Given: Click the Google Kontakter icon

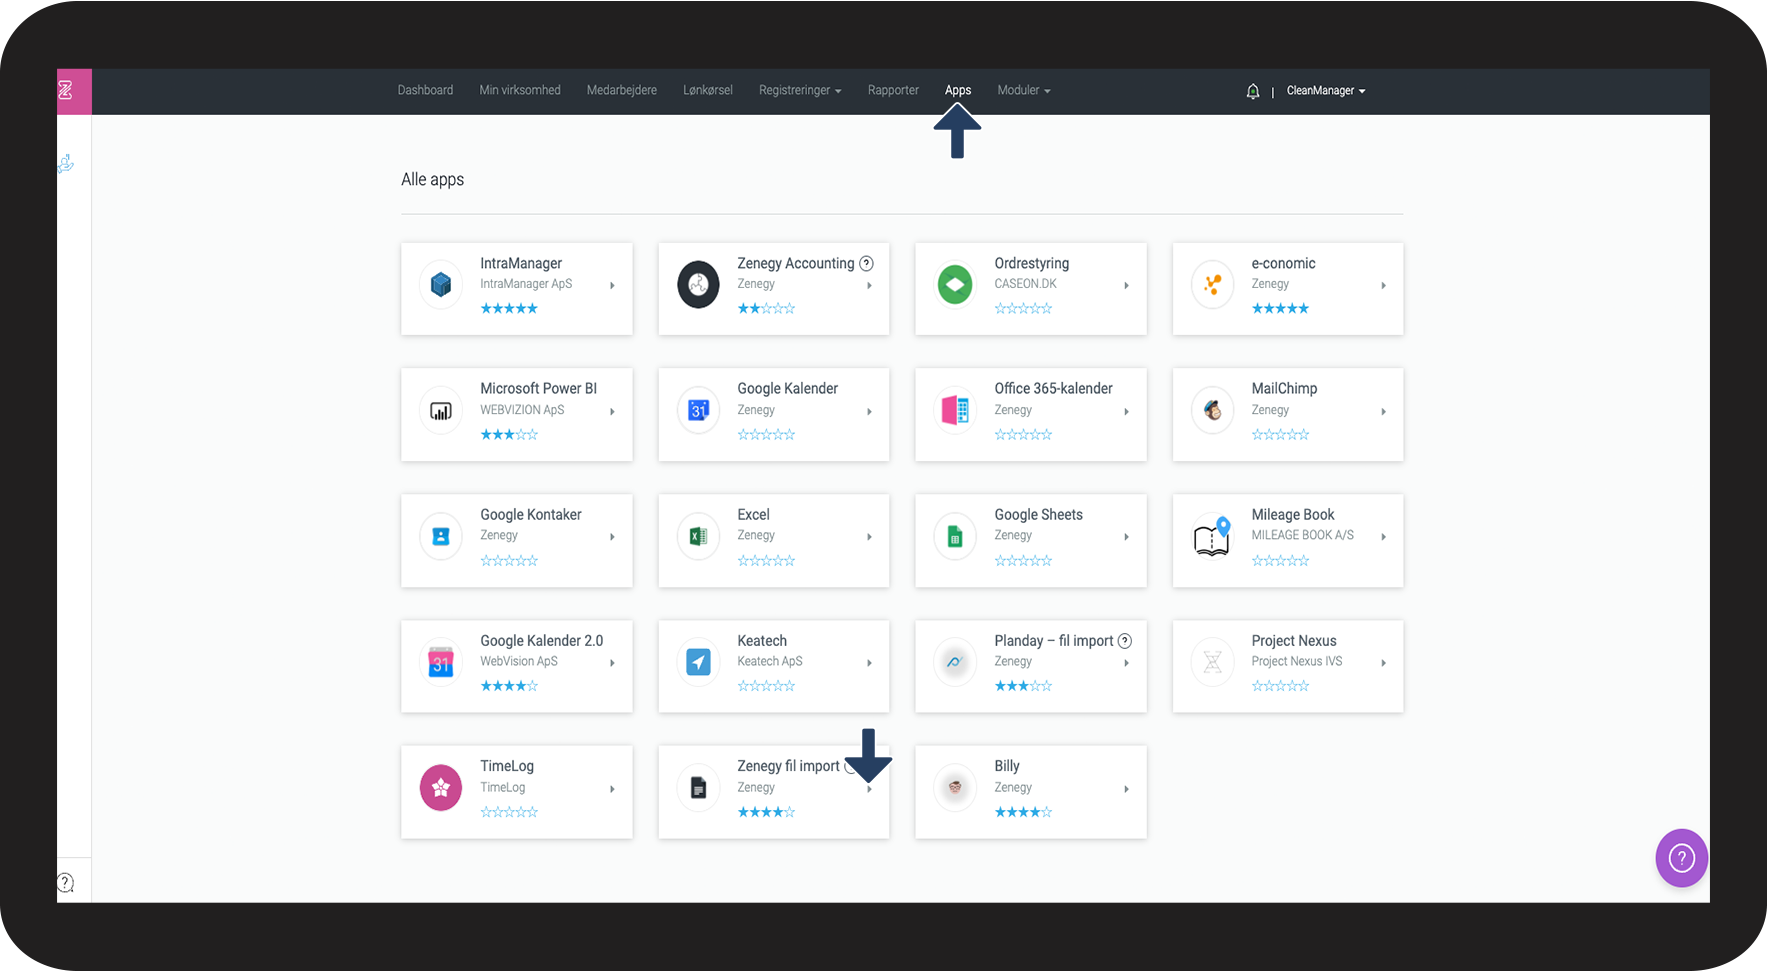Looking at the screenshot, I should tap(441, 537).
